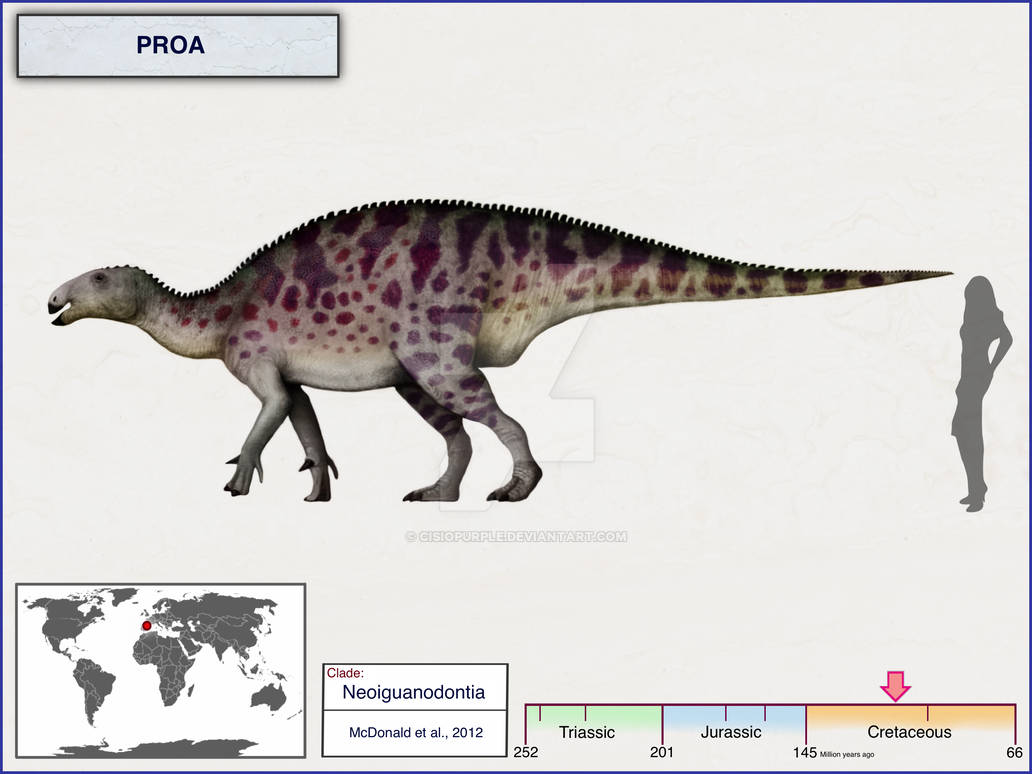Open the Neoiguanodontia clade entry
The height and width of the screenshot is (774, 1032).
(416, 692)
